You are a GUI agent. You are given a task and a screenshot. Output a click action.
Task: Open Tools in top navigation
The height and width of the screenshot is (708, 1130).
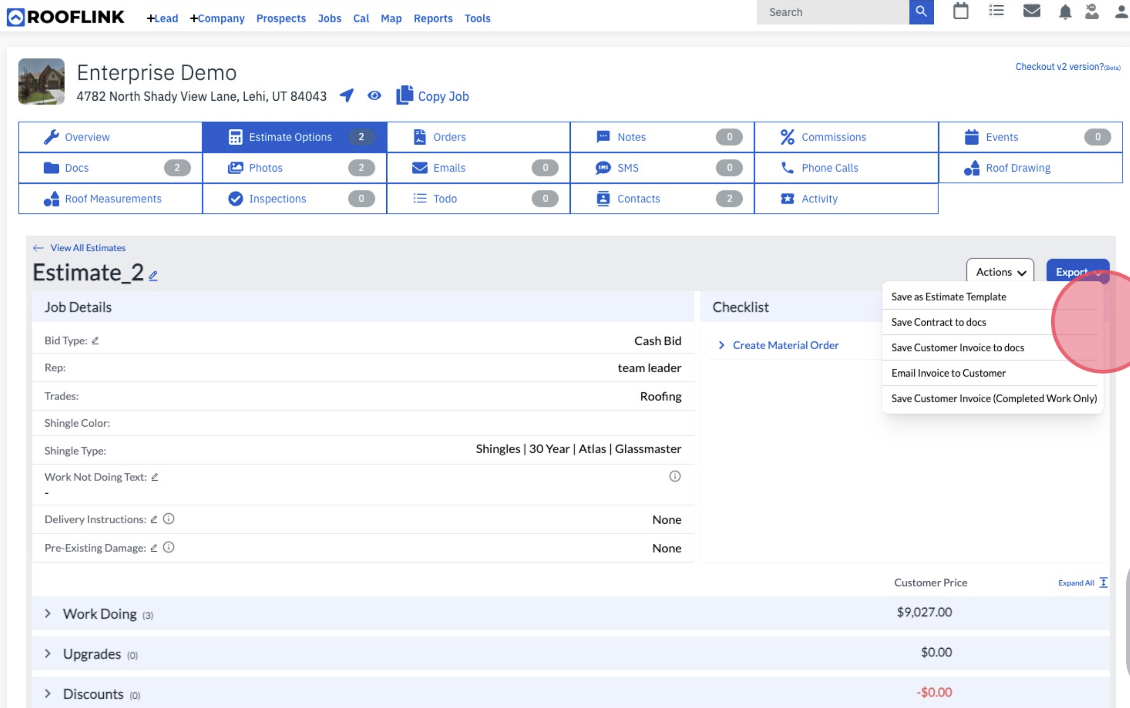tap(478, 18)
